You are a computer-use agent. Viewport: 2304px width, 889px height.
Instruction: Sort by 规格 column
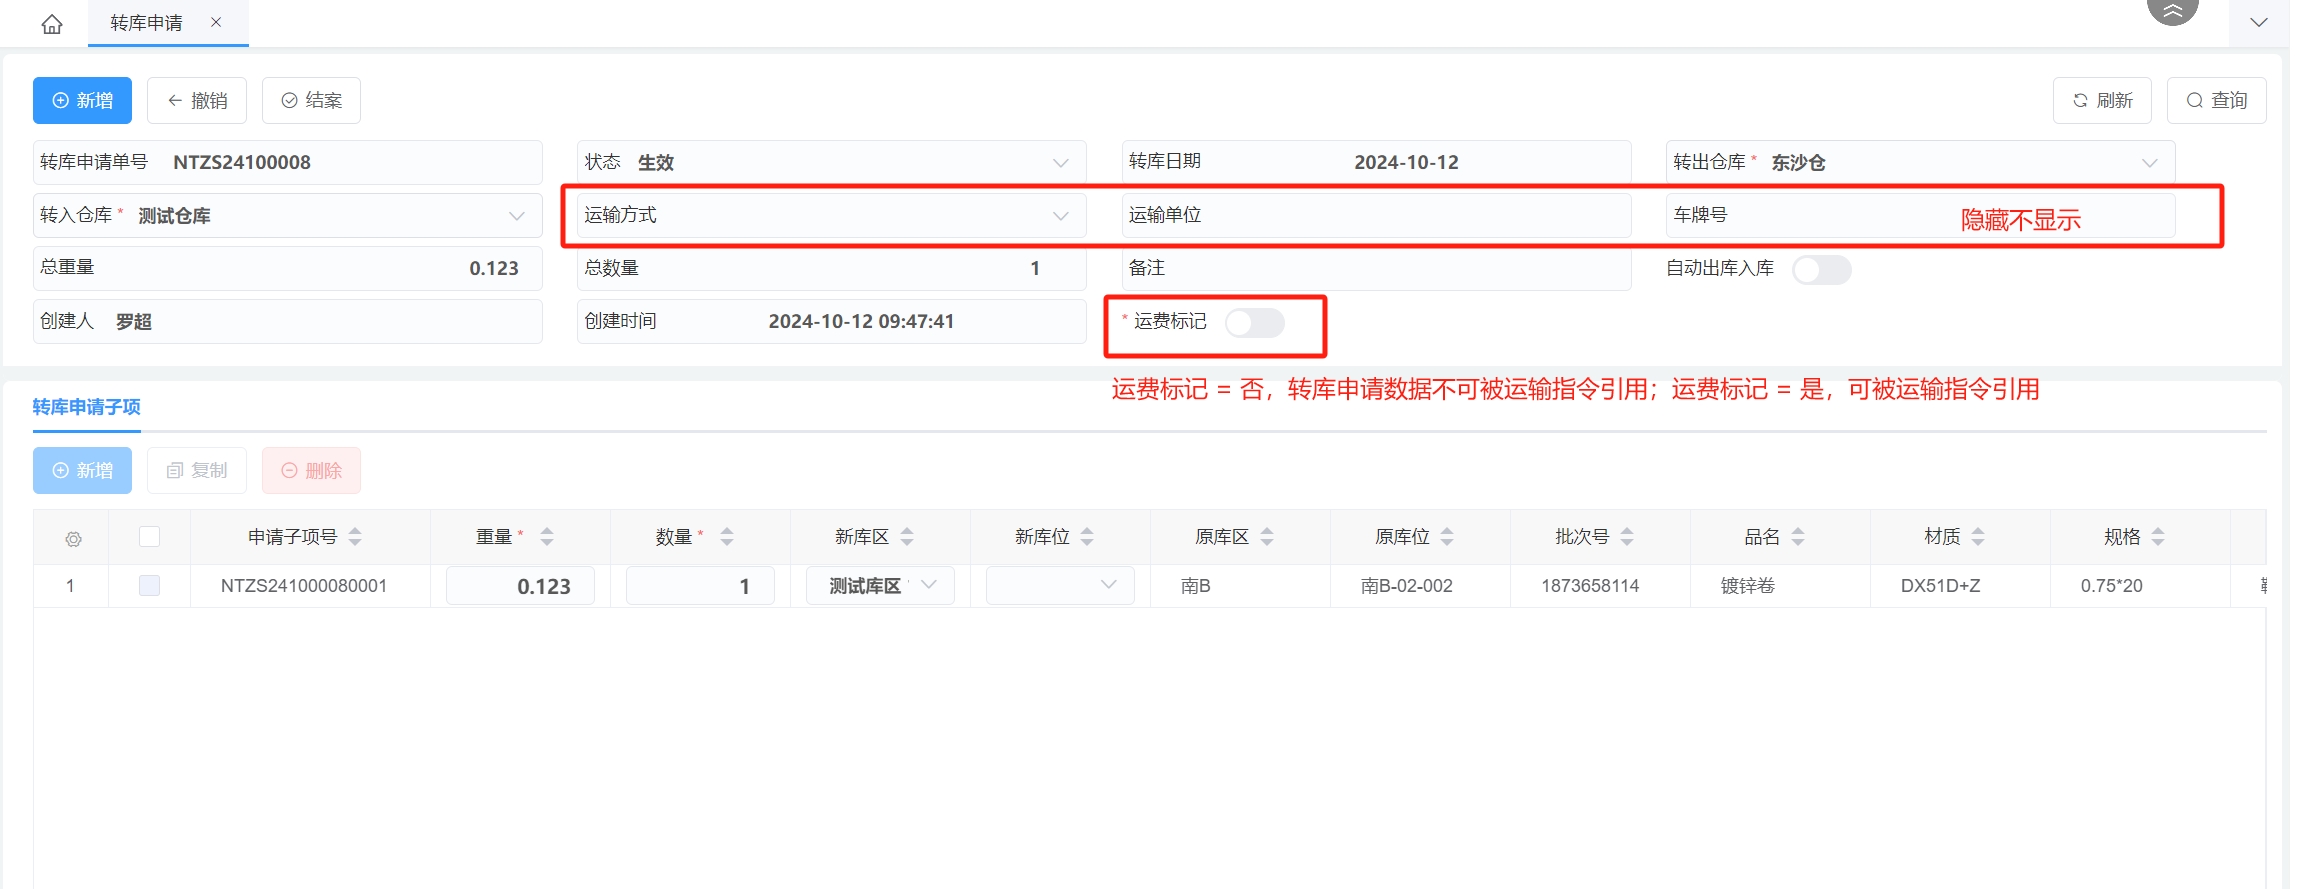(x=2158, y=537)
